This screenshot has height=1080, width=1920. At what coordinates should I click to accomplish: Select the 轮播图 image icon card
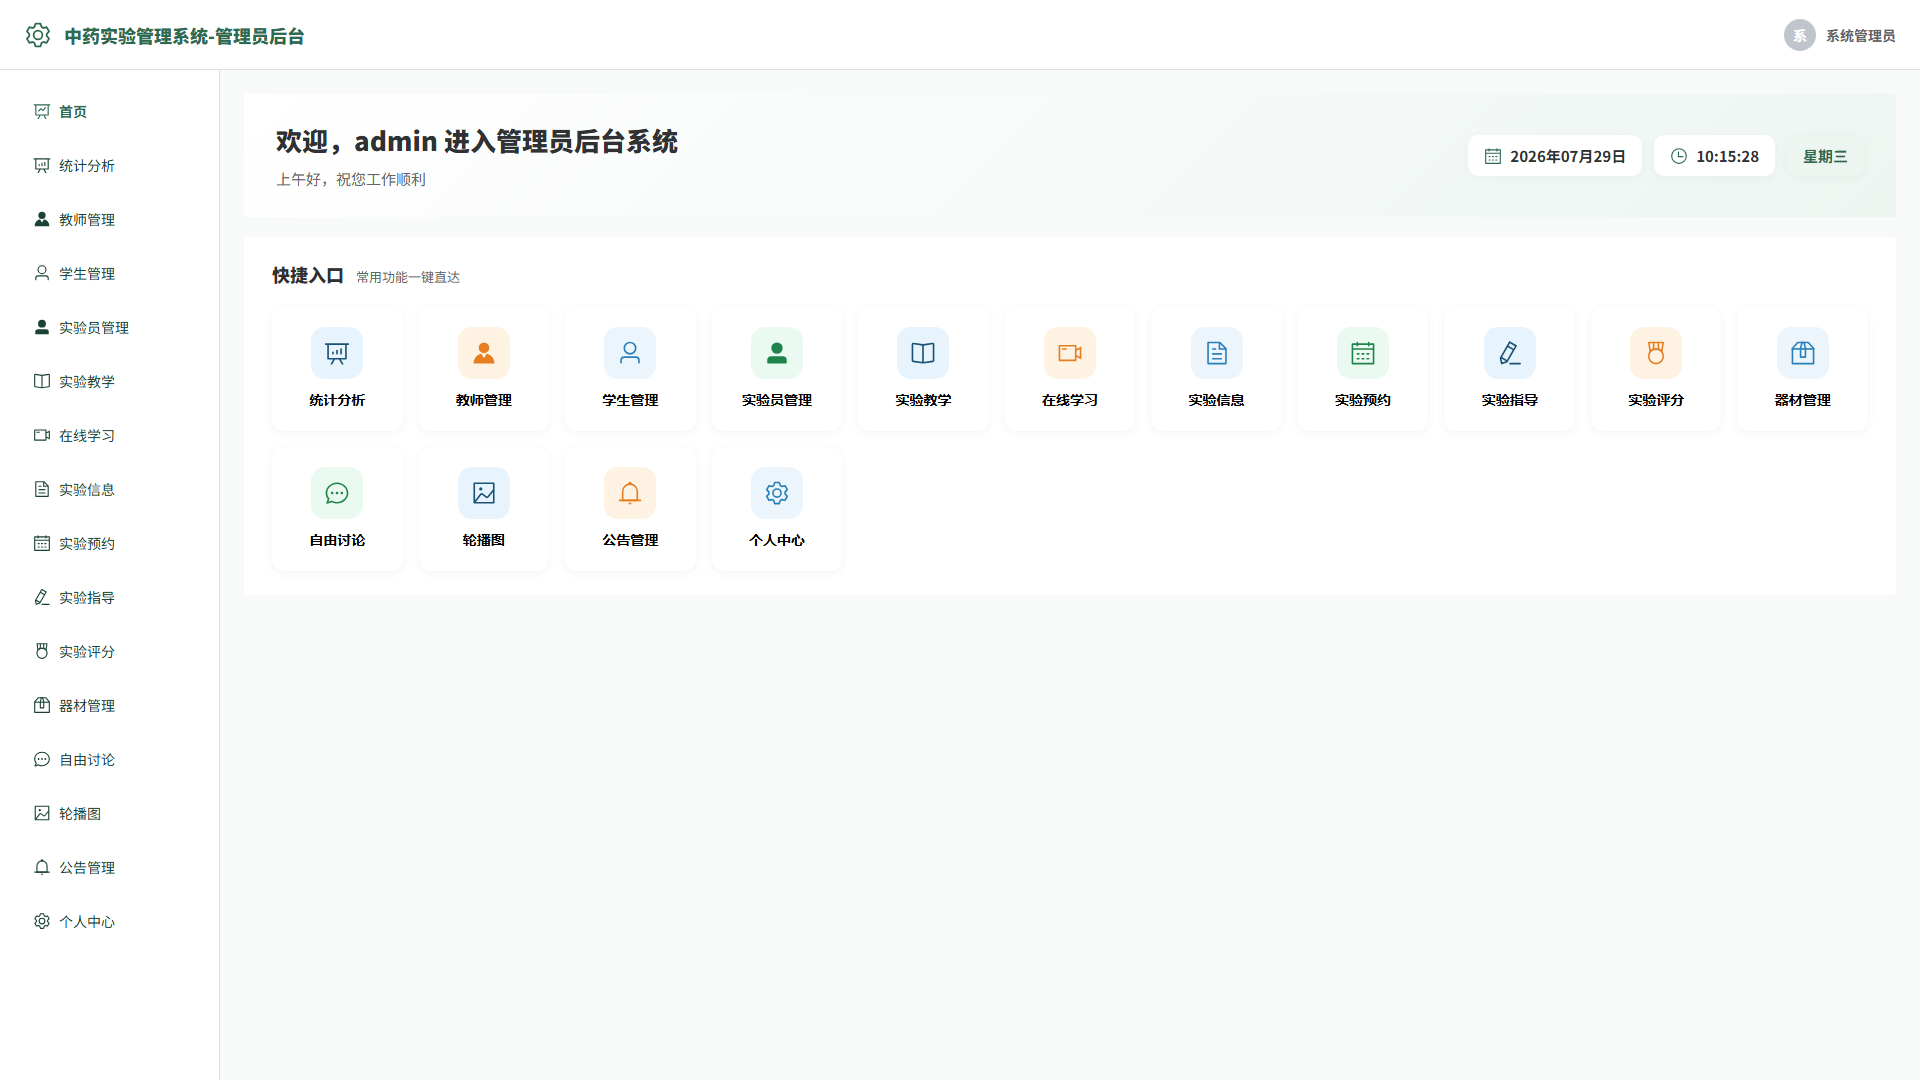(484, 509)
